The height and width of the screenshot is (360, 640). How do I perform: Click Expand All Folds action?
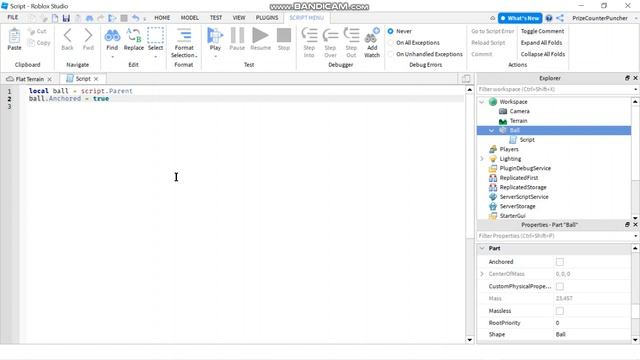point(542,42)
